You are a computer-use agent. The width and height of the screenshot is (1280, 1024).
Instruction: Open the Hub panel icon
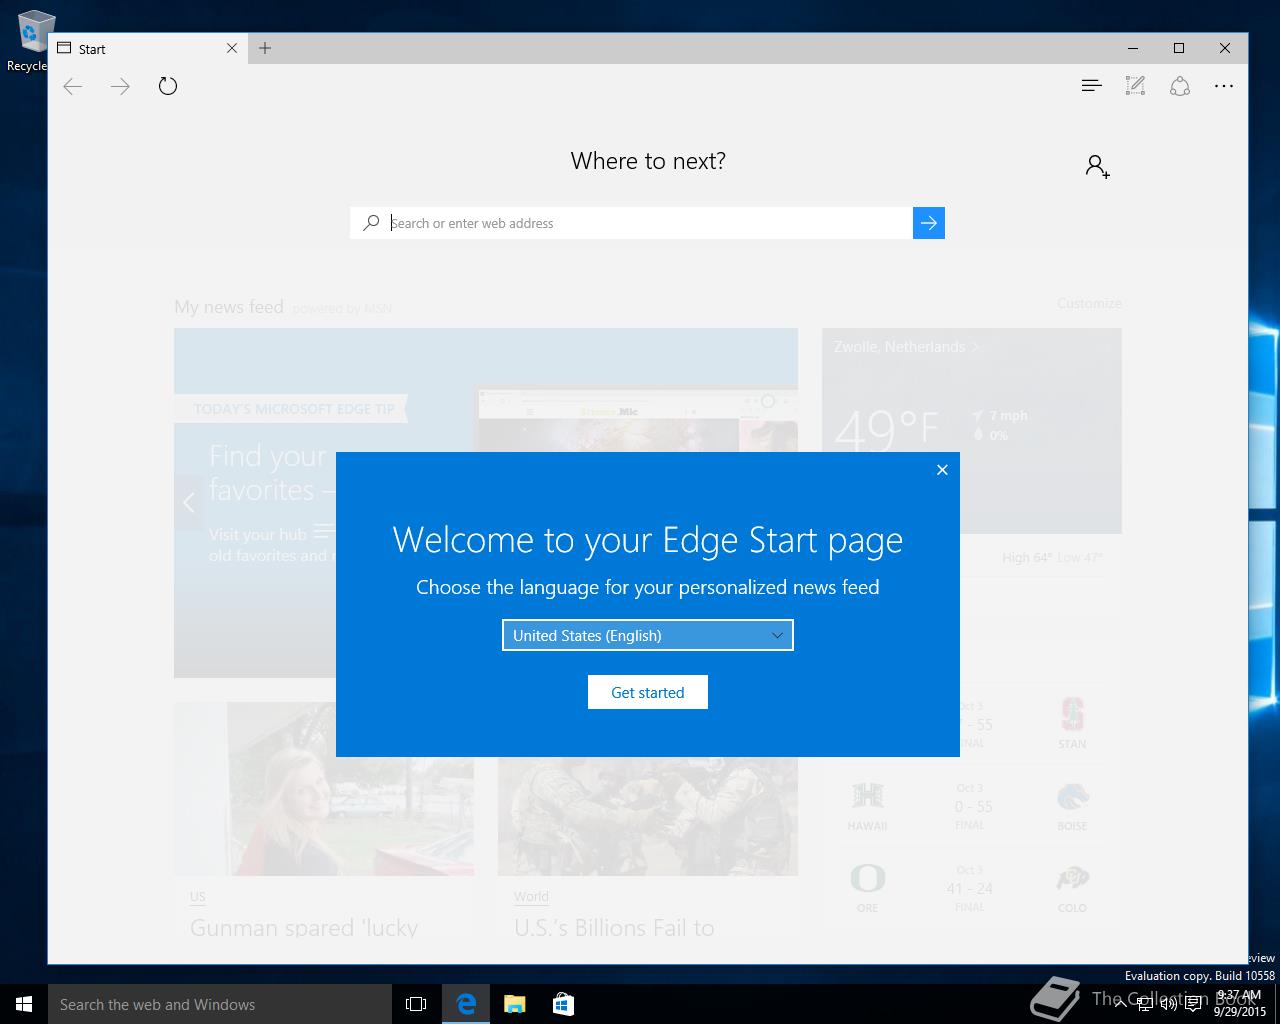[x=1091, y=86]
